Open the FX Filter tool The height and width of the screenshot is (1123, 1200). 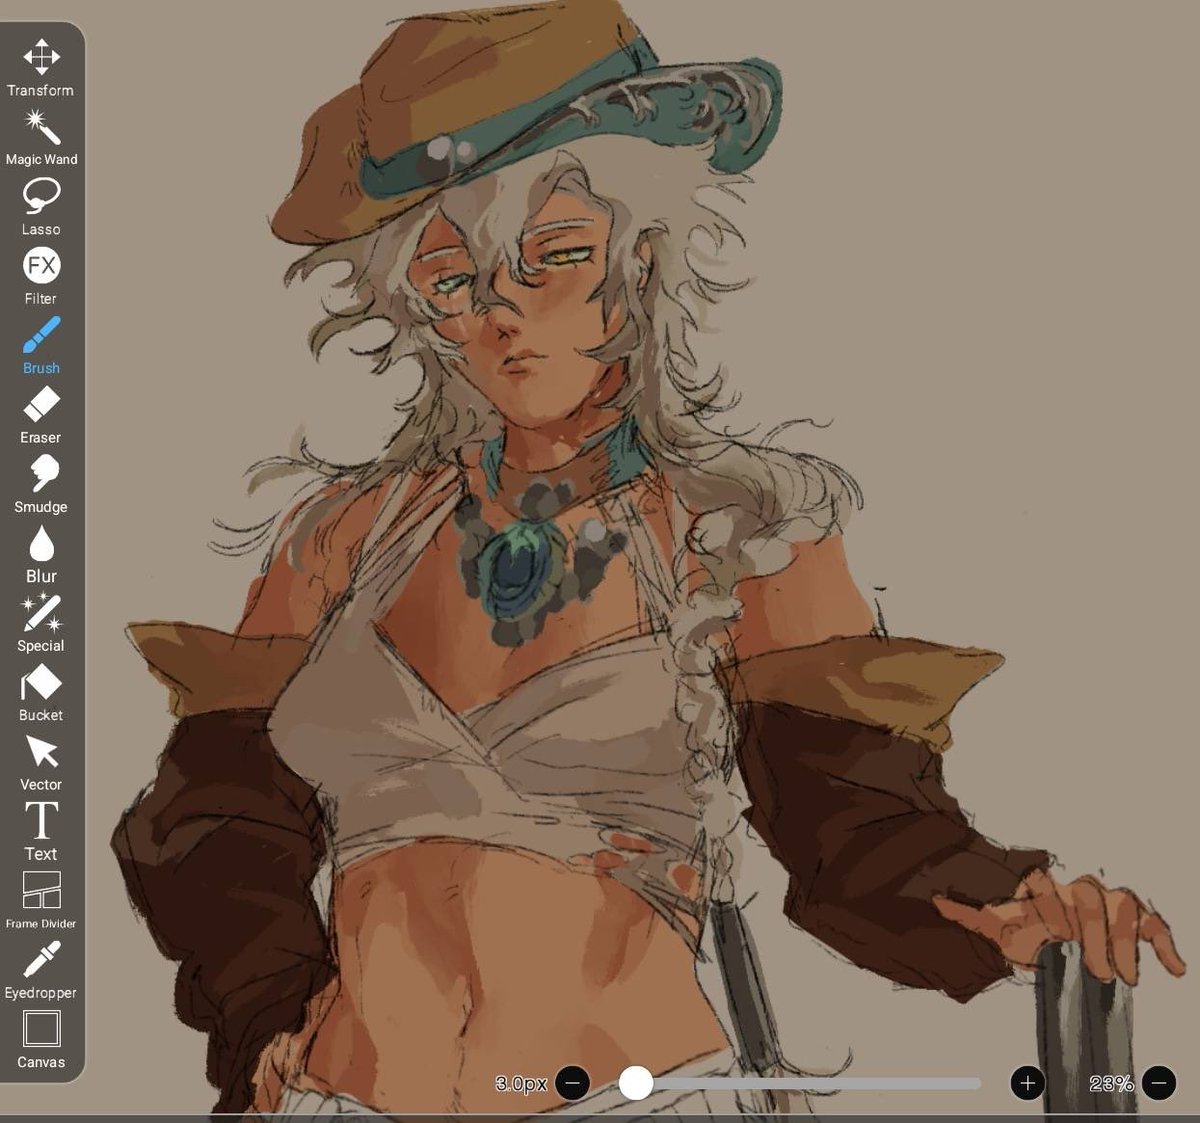41,276
